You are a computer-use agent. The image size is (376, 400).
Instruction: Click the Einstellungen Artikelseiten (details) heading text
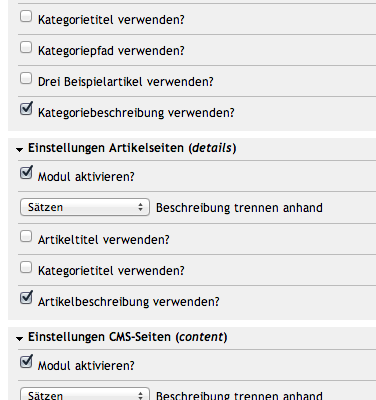point(132,148)
